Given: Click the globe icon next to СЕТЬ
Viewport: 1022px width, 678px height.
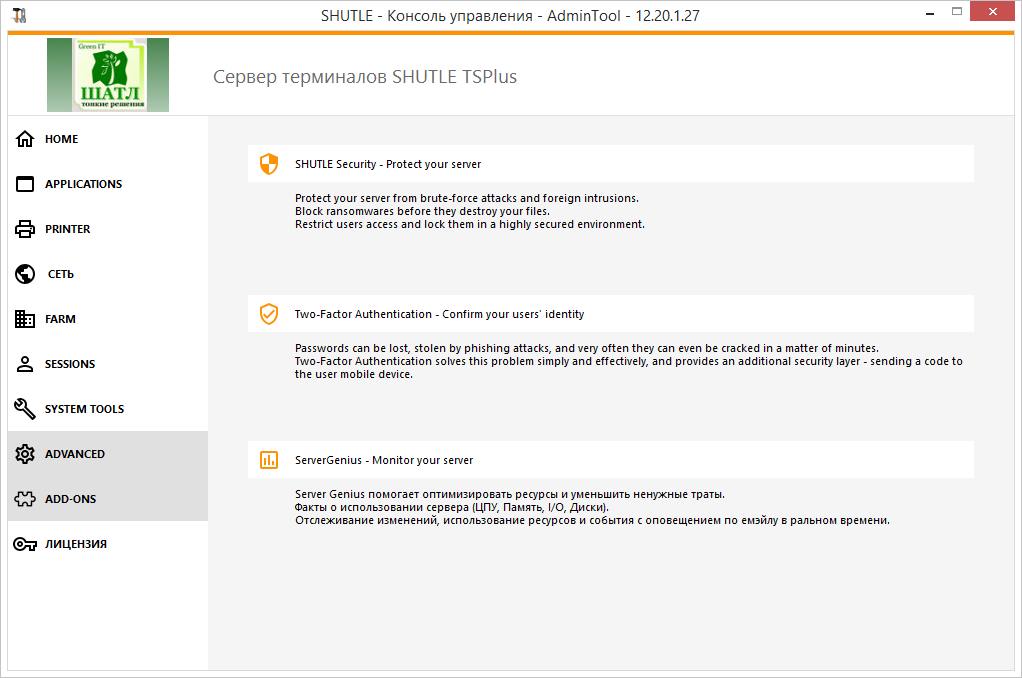Looking at the screenshot, I should pyautogui.click(x=25, y=274).
